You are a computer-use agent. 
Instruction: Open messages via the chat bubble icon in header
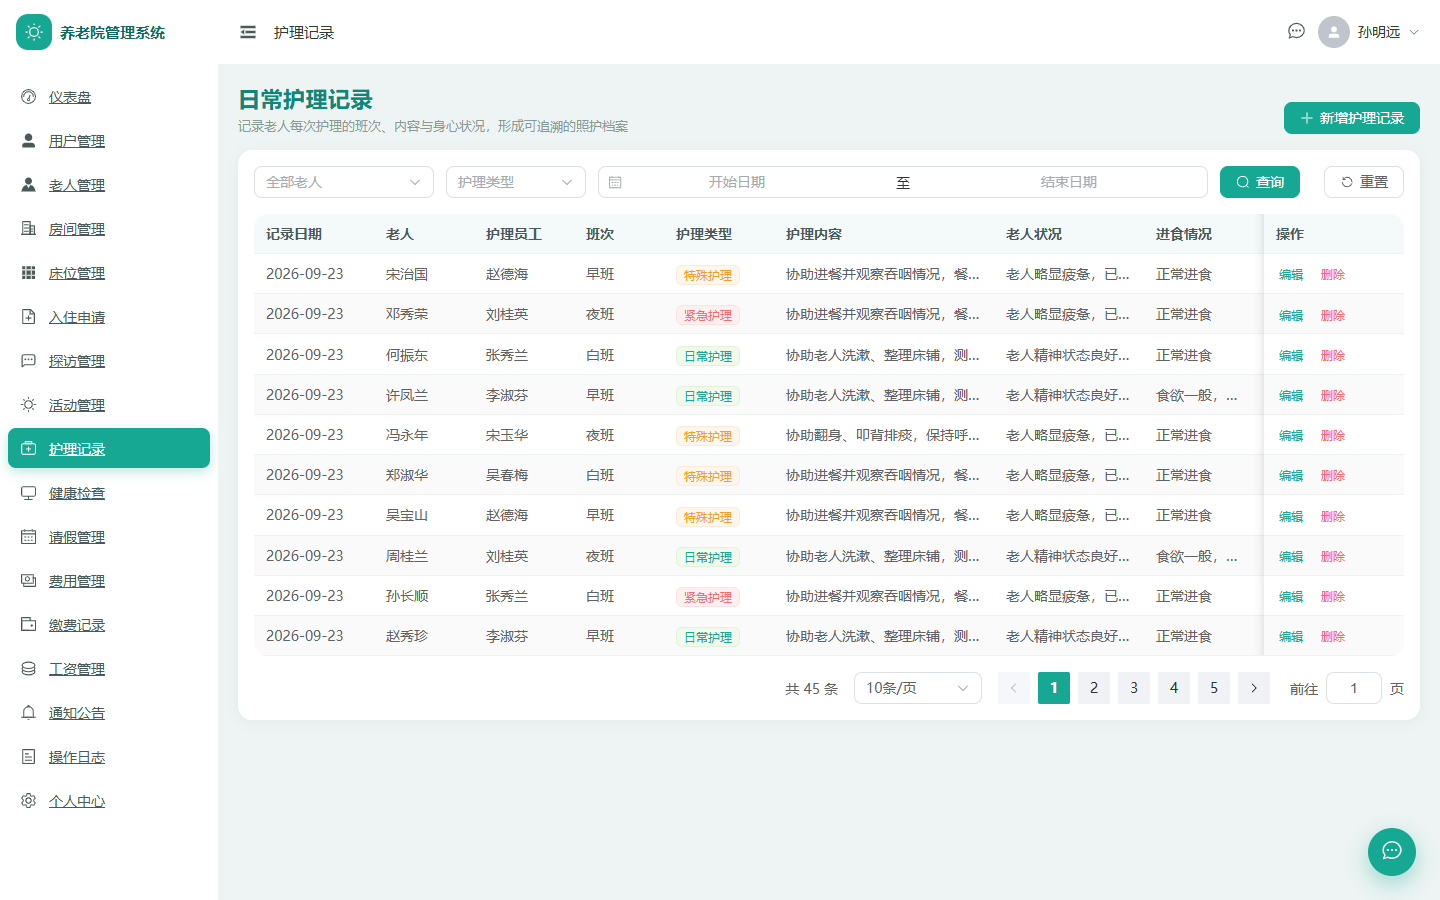1296,31
